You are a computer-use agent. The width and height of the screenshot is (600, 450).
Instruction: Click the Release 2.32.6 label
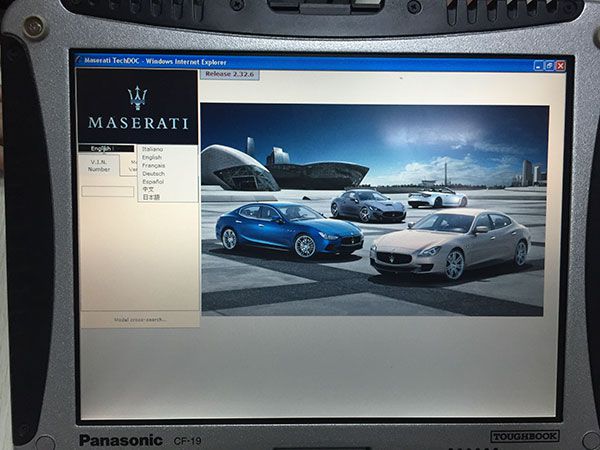tap(230, 74)
